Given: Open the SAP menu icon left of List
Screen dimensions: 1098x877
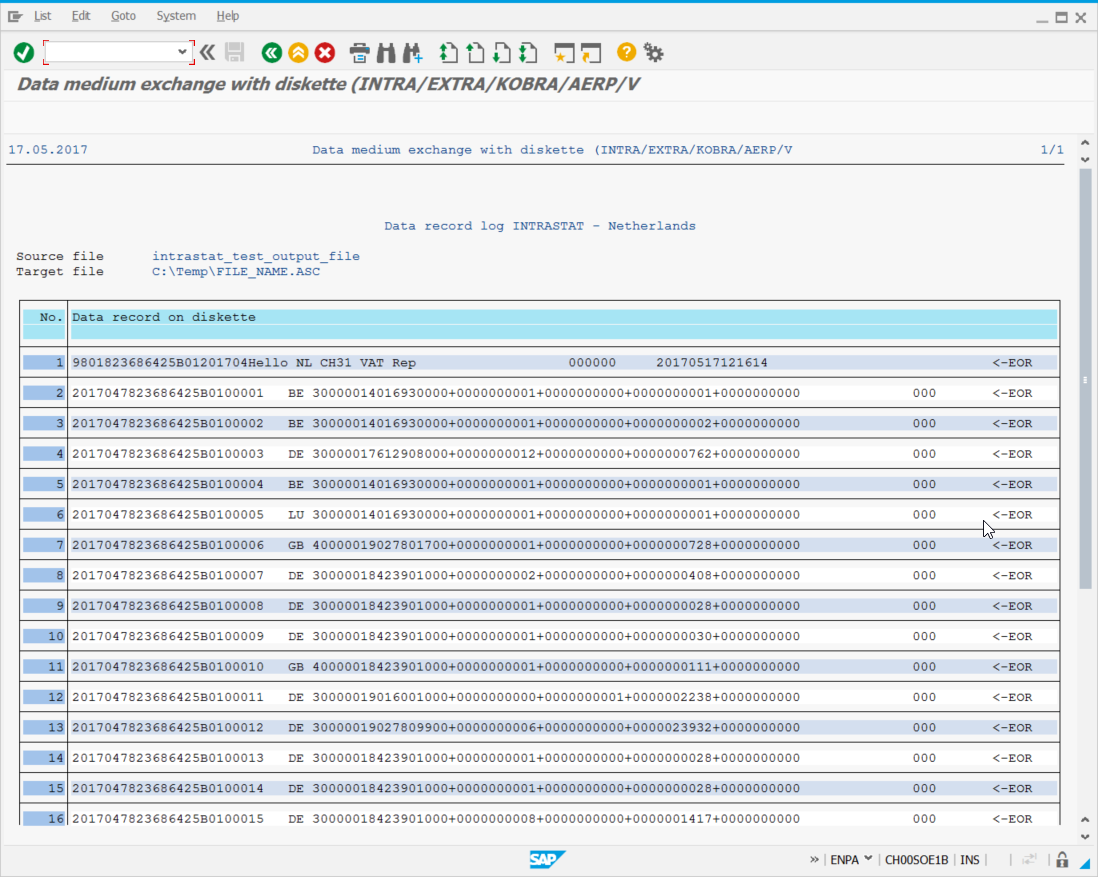Looking at the screenshot, I should (15, 16).
